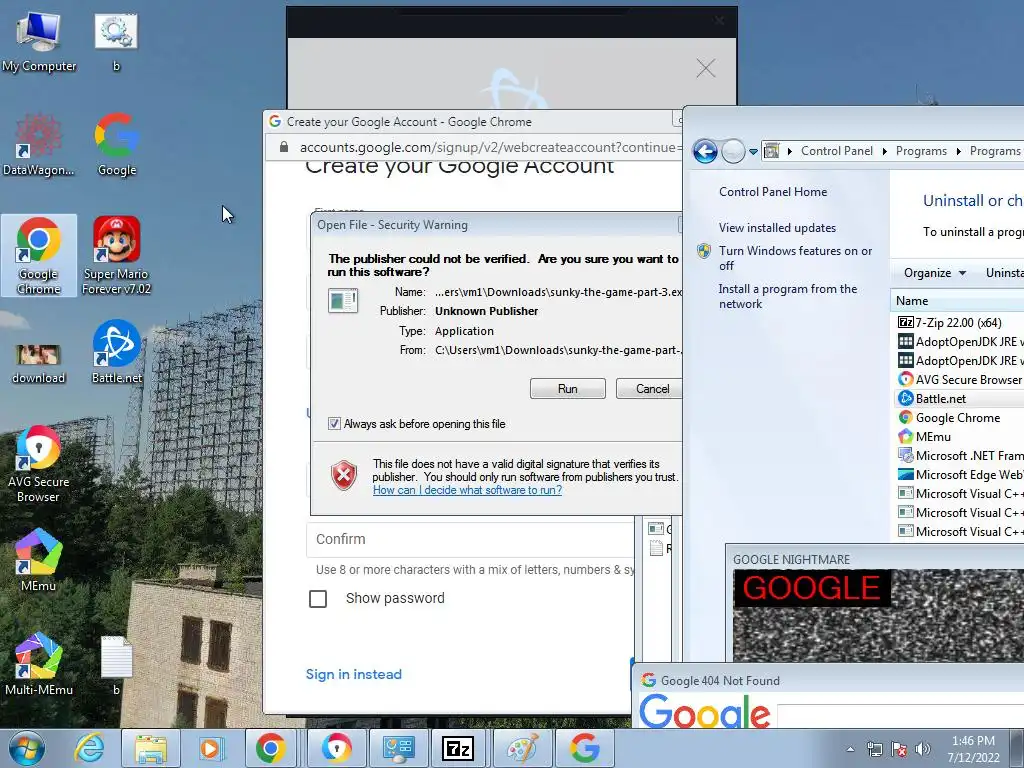1024x768 pixels.
Task: Uncheck Always ask before opening this file
Action: (x=334, y=424)
